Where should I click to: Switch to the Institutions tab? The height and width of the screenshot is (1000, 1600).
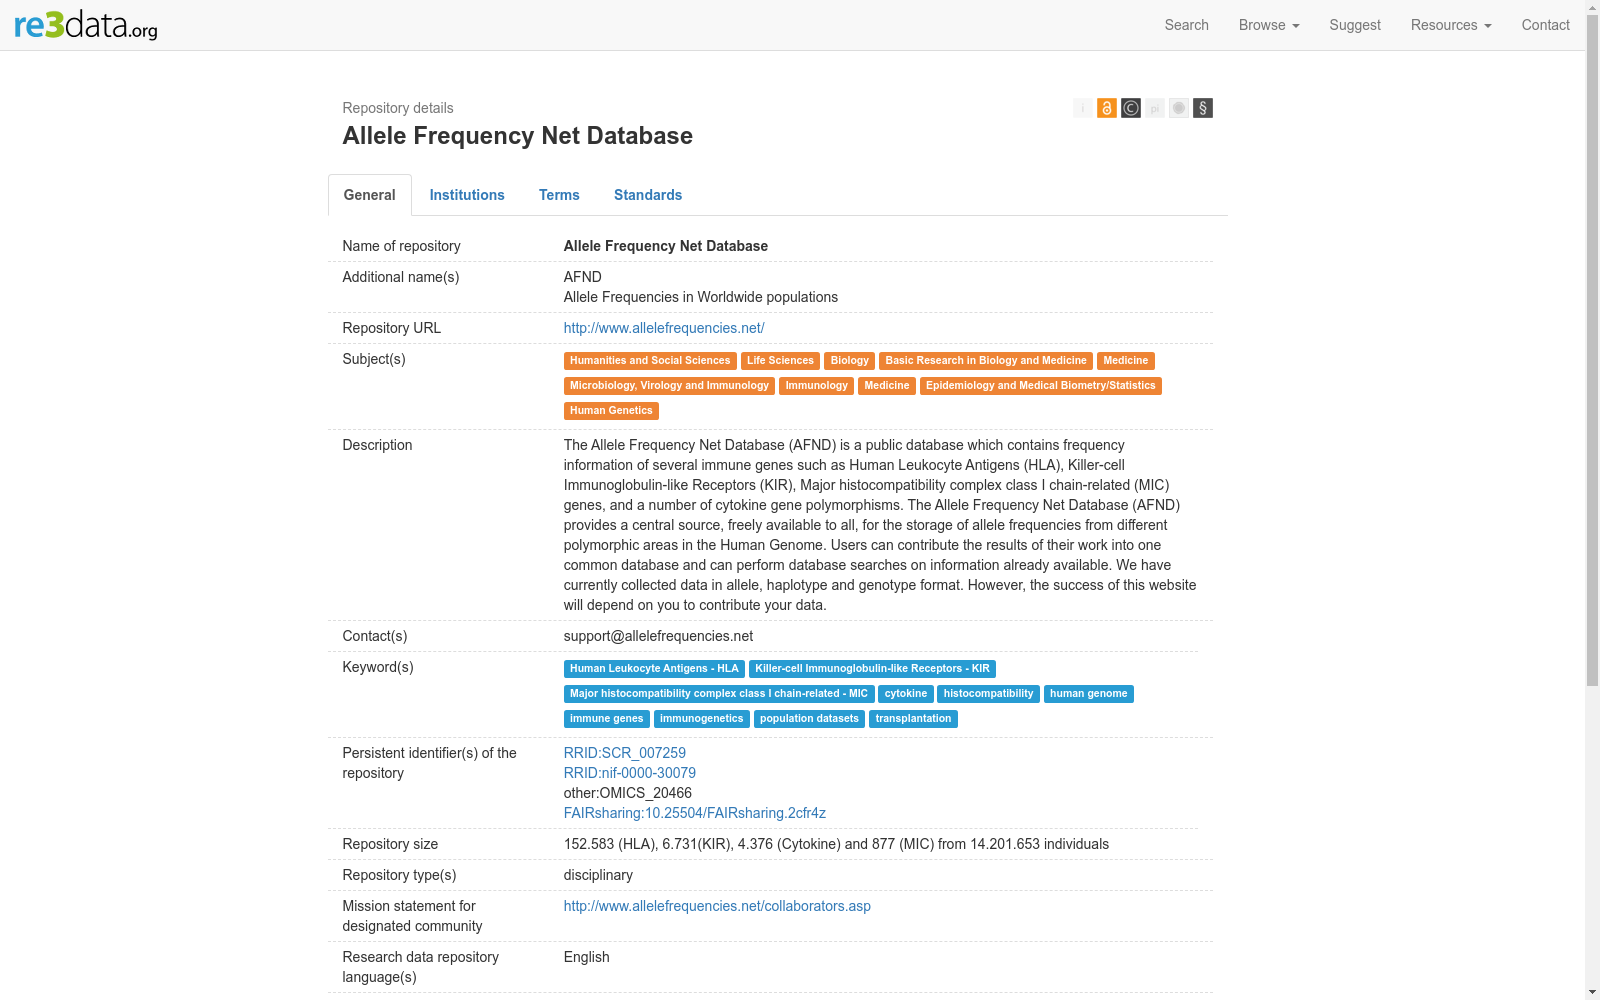[467, 195]
